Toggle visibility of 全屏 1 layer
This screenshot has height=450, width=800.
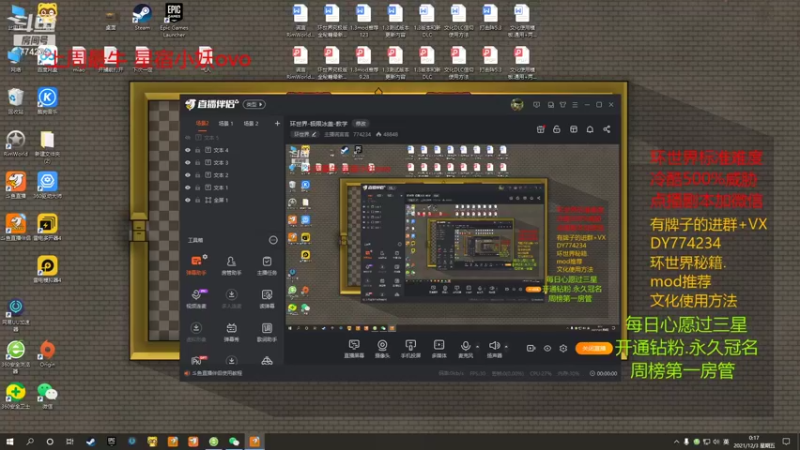tap(188, 200)
